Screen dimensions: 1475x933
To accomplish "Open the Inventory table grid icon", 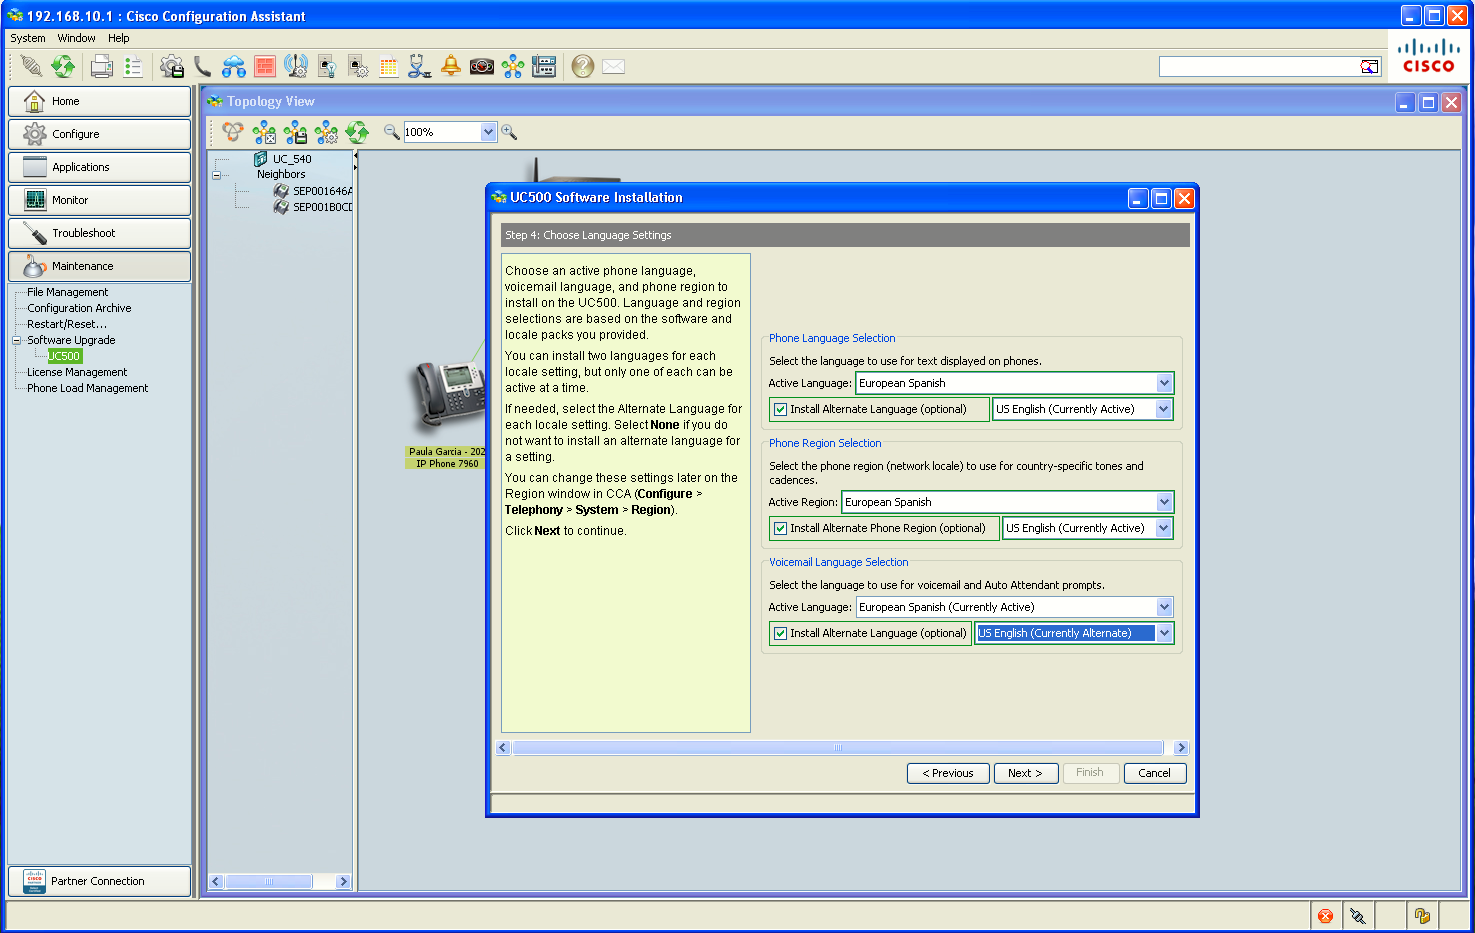I will [389, 66].
